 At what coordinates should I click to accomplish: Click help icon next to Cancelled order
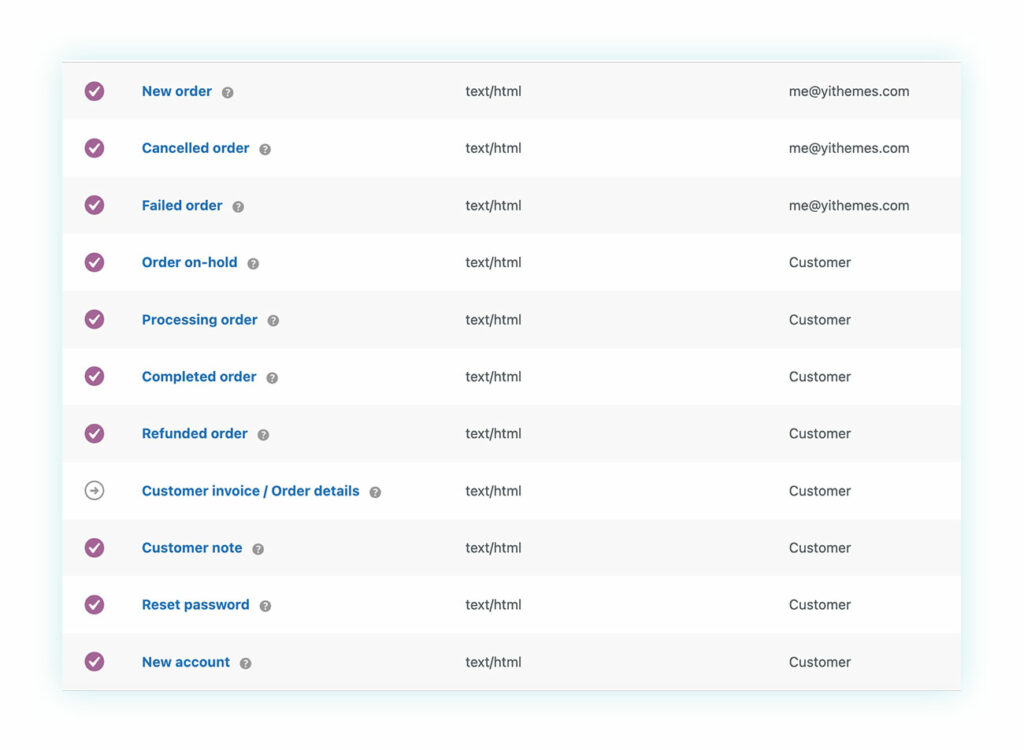265,149
